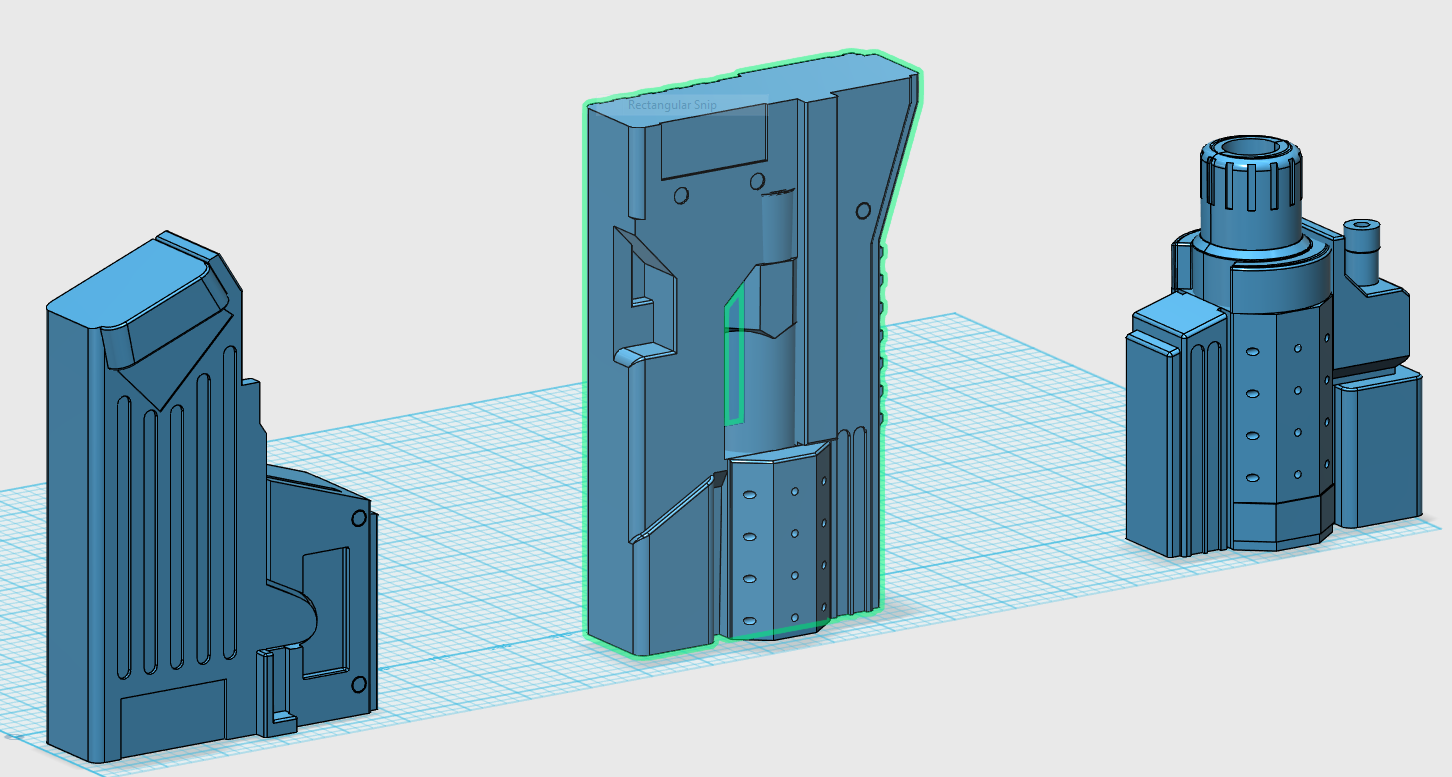1452x777 pixels.
Task: Select the lower circular hole on left model's flange
Action: pyautogui.click(x=359, y=685)
